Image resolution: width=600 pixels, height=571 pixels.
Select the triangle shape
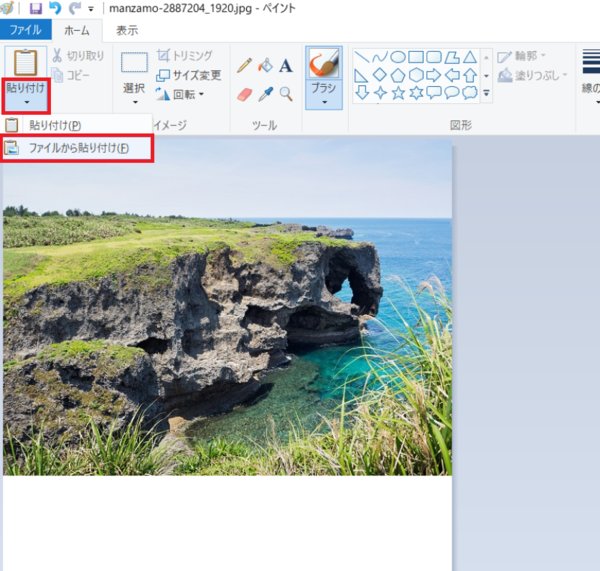[x=470, y=57]
